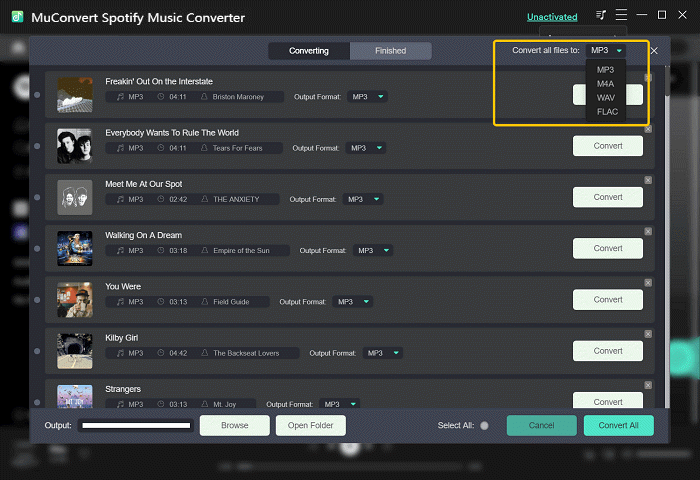Viewport: 700px width, 480px height.
Task: Remove Walking On A Dream row
Action: (x=648, y=231)
